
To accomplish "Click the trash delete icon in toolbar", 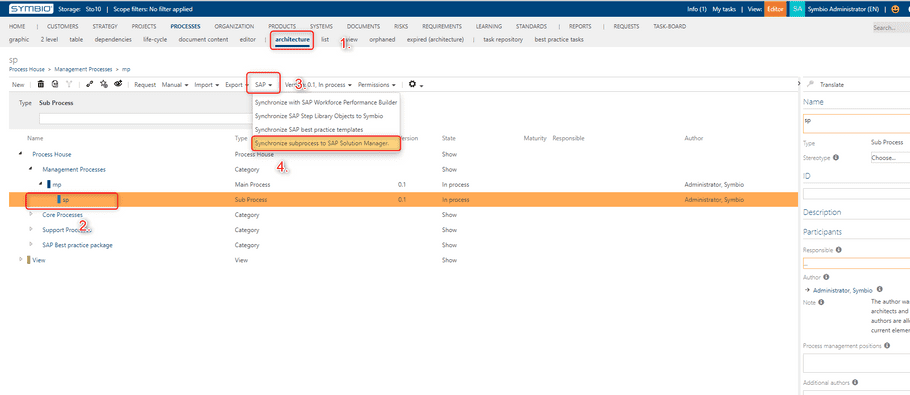I will pyautogui.click(x=41, y=84).
